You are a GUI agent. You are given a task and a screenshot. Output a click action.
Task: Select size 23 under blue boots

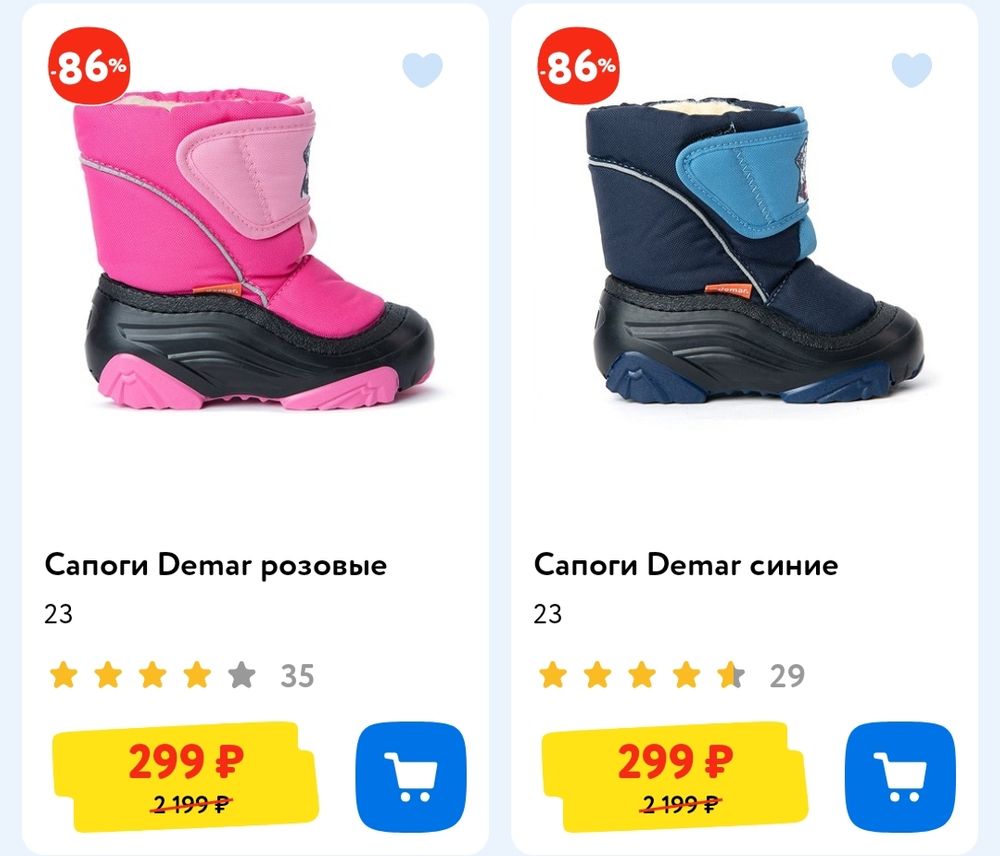[x=548, y=614]
